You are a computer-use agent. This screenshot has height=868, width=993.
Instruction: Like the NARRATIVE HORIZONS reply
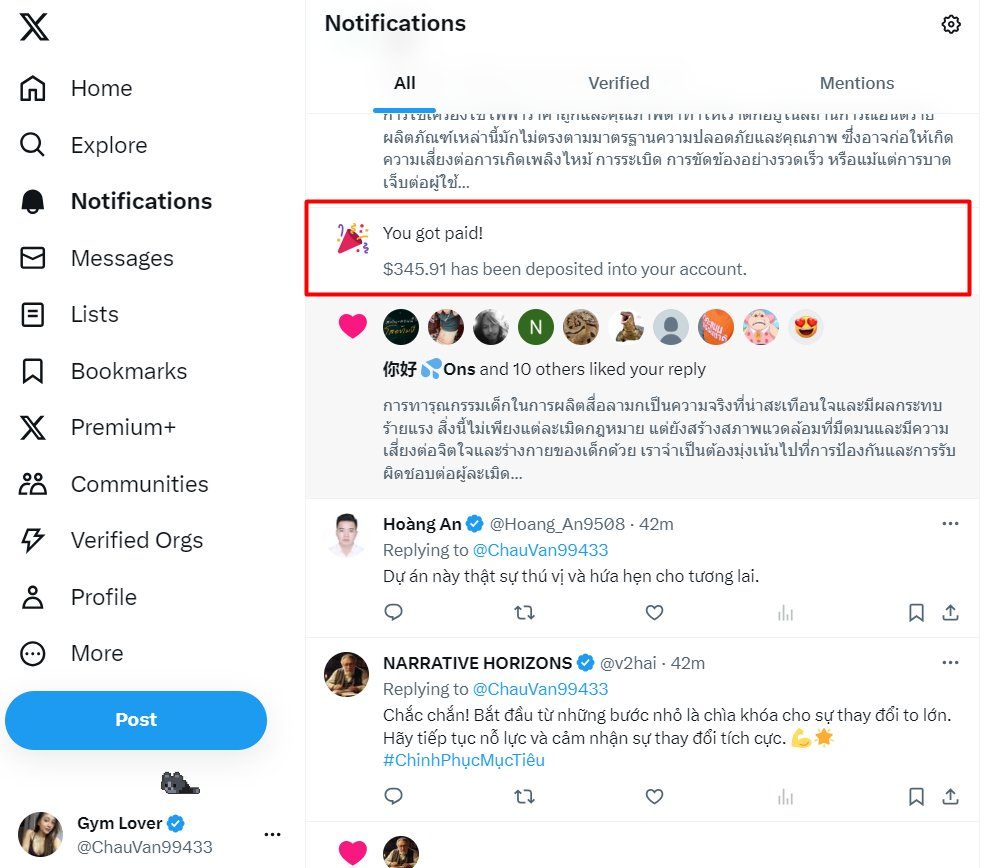pyautogui.click(x=654, y=797)
